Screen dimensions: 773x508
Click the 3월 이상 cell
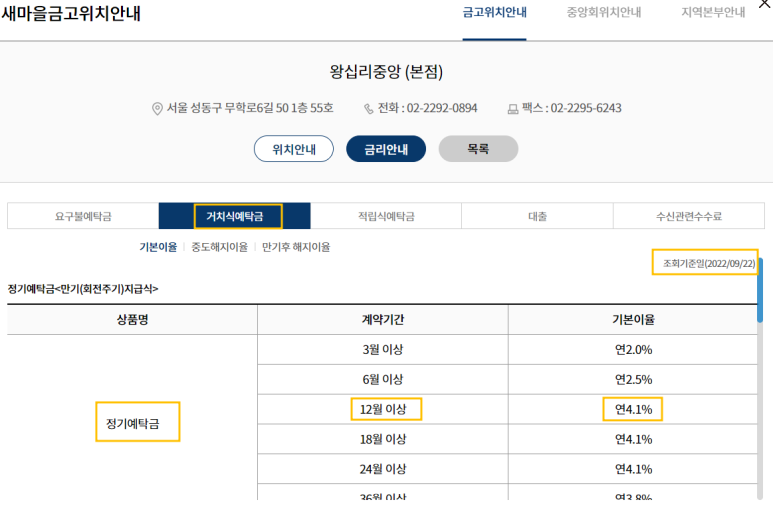(383, 350)
